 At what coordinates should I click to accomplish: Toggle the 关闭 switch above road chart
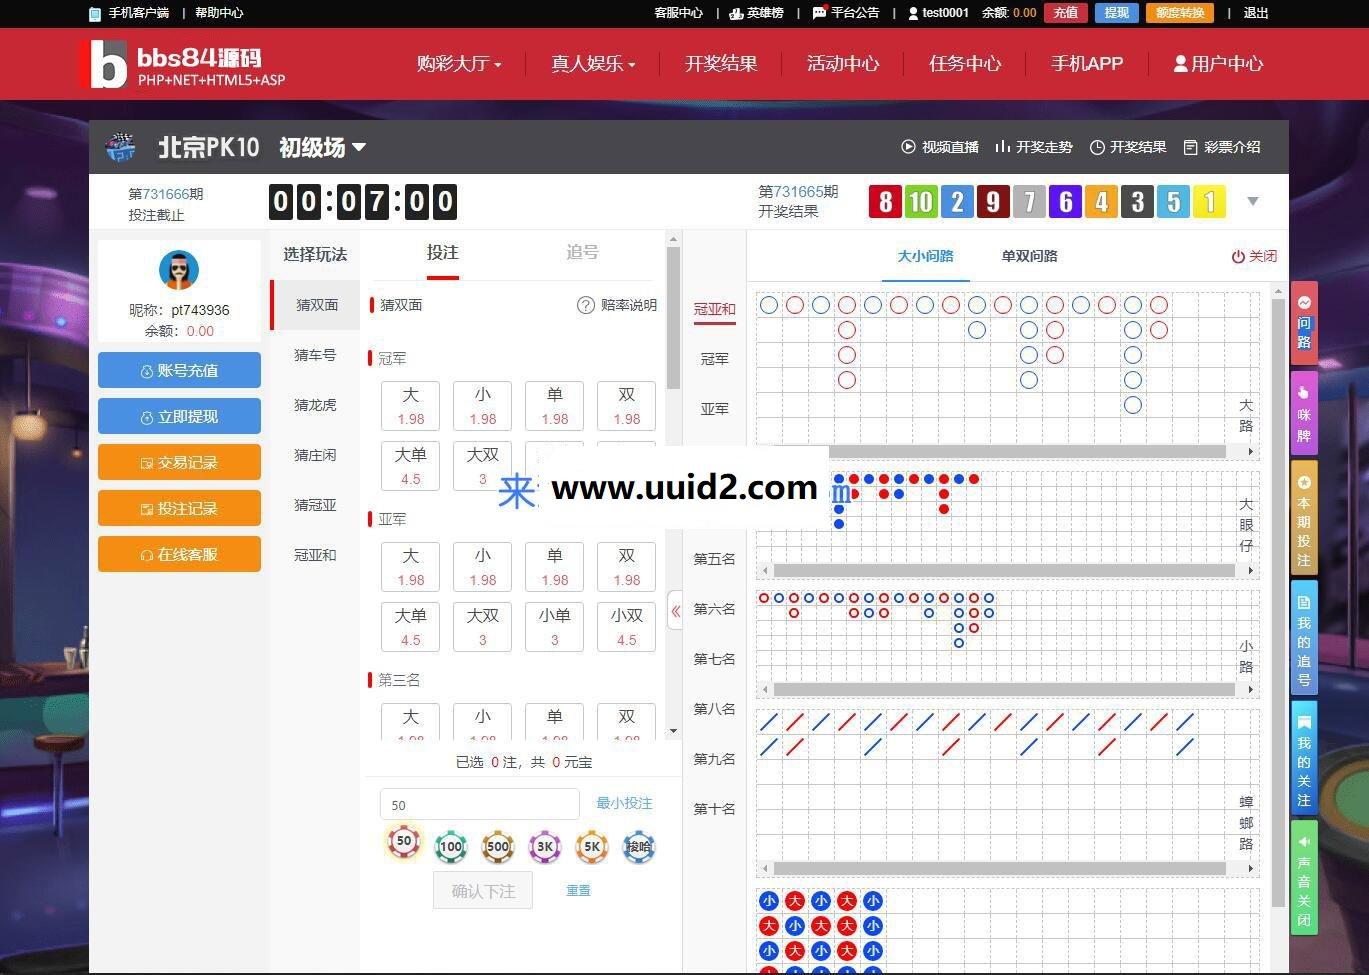point(1253,256)
